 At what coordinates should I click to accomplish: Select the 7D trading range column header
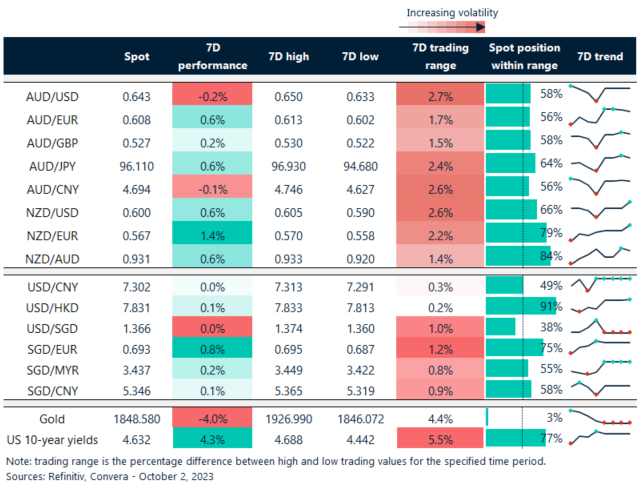pos(433,57)
